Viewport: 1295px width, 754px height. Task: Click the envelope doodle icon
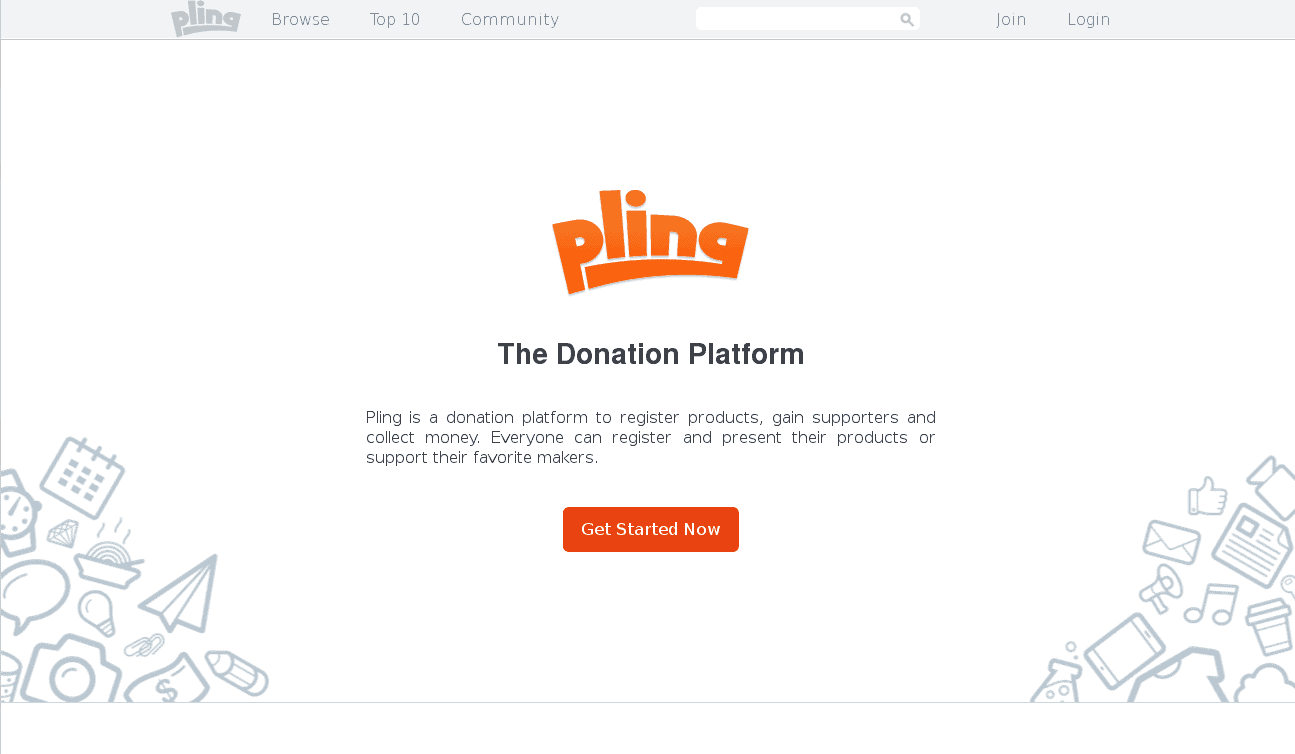[x=1171, y=542]
